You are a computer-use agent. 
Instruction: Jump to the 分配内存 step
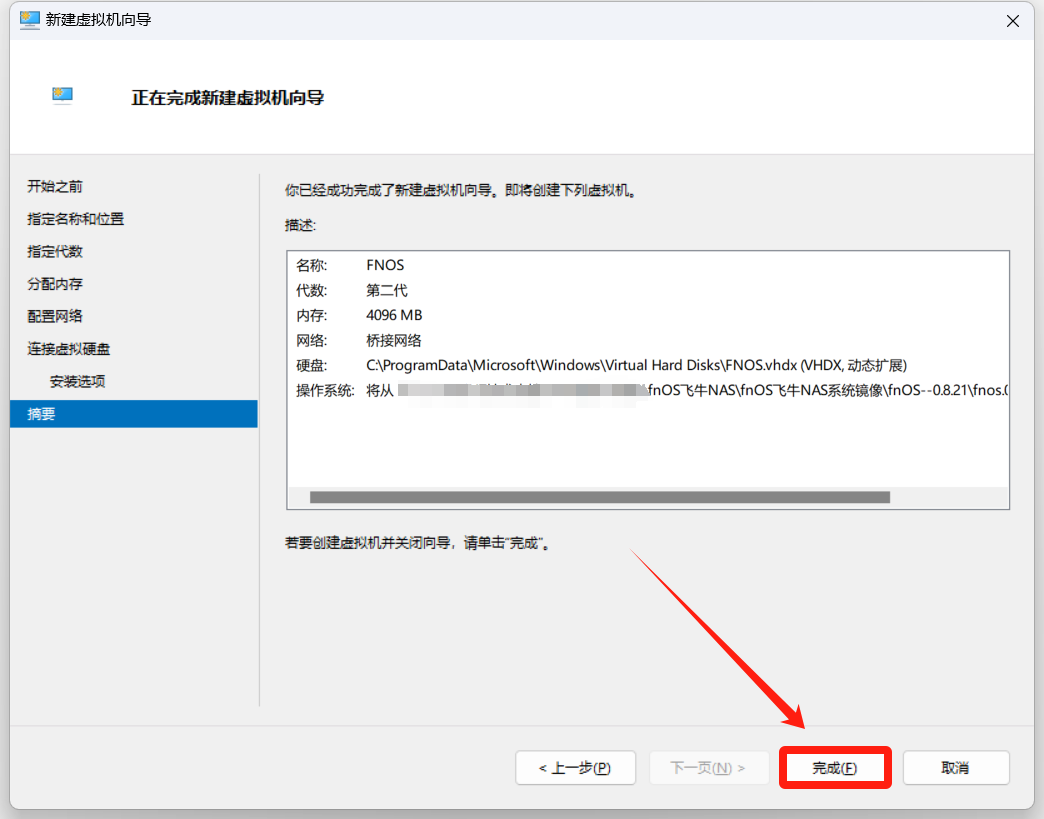[x=55, y=284]
